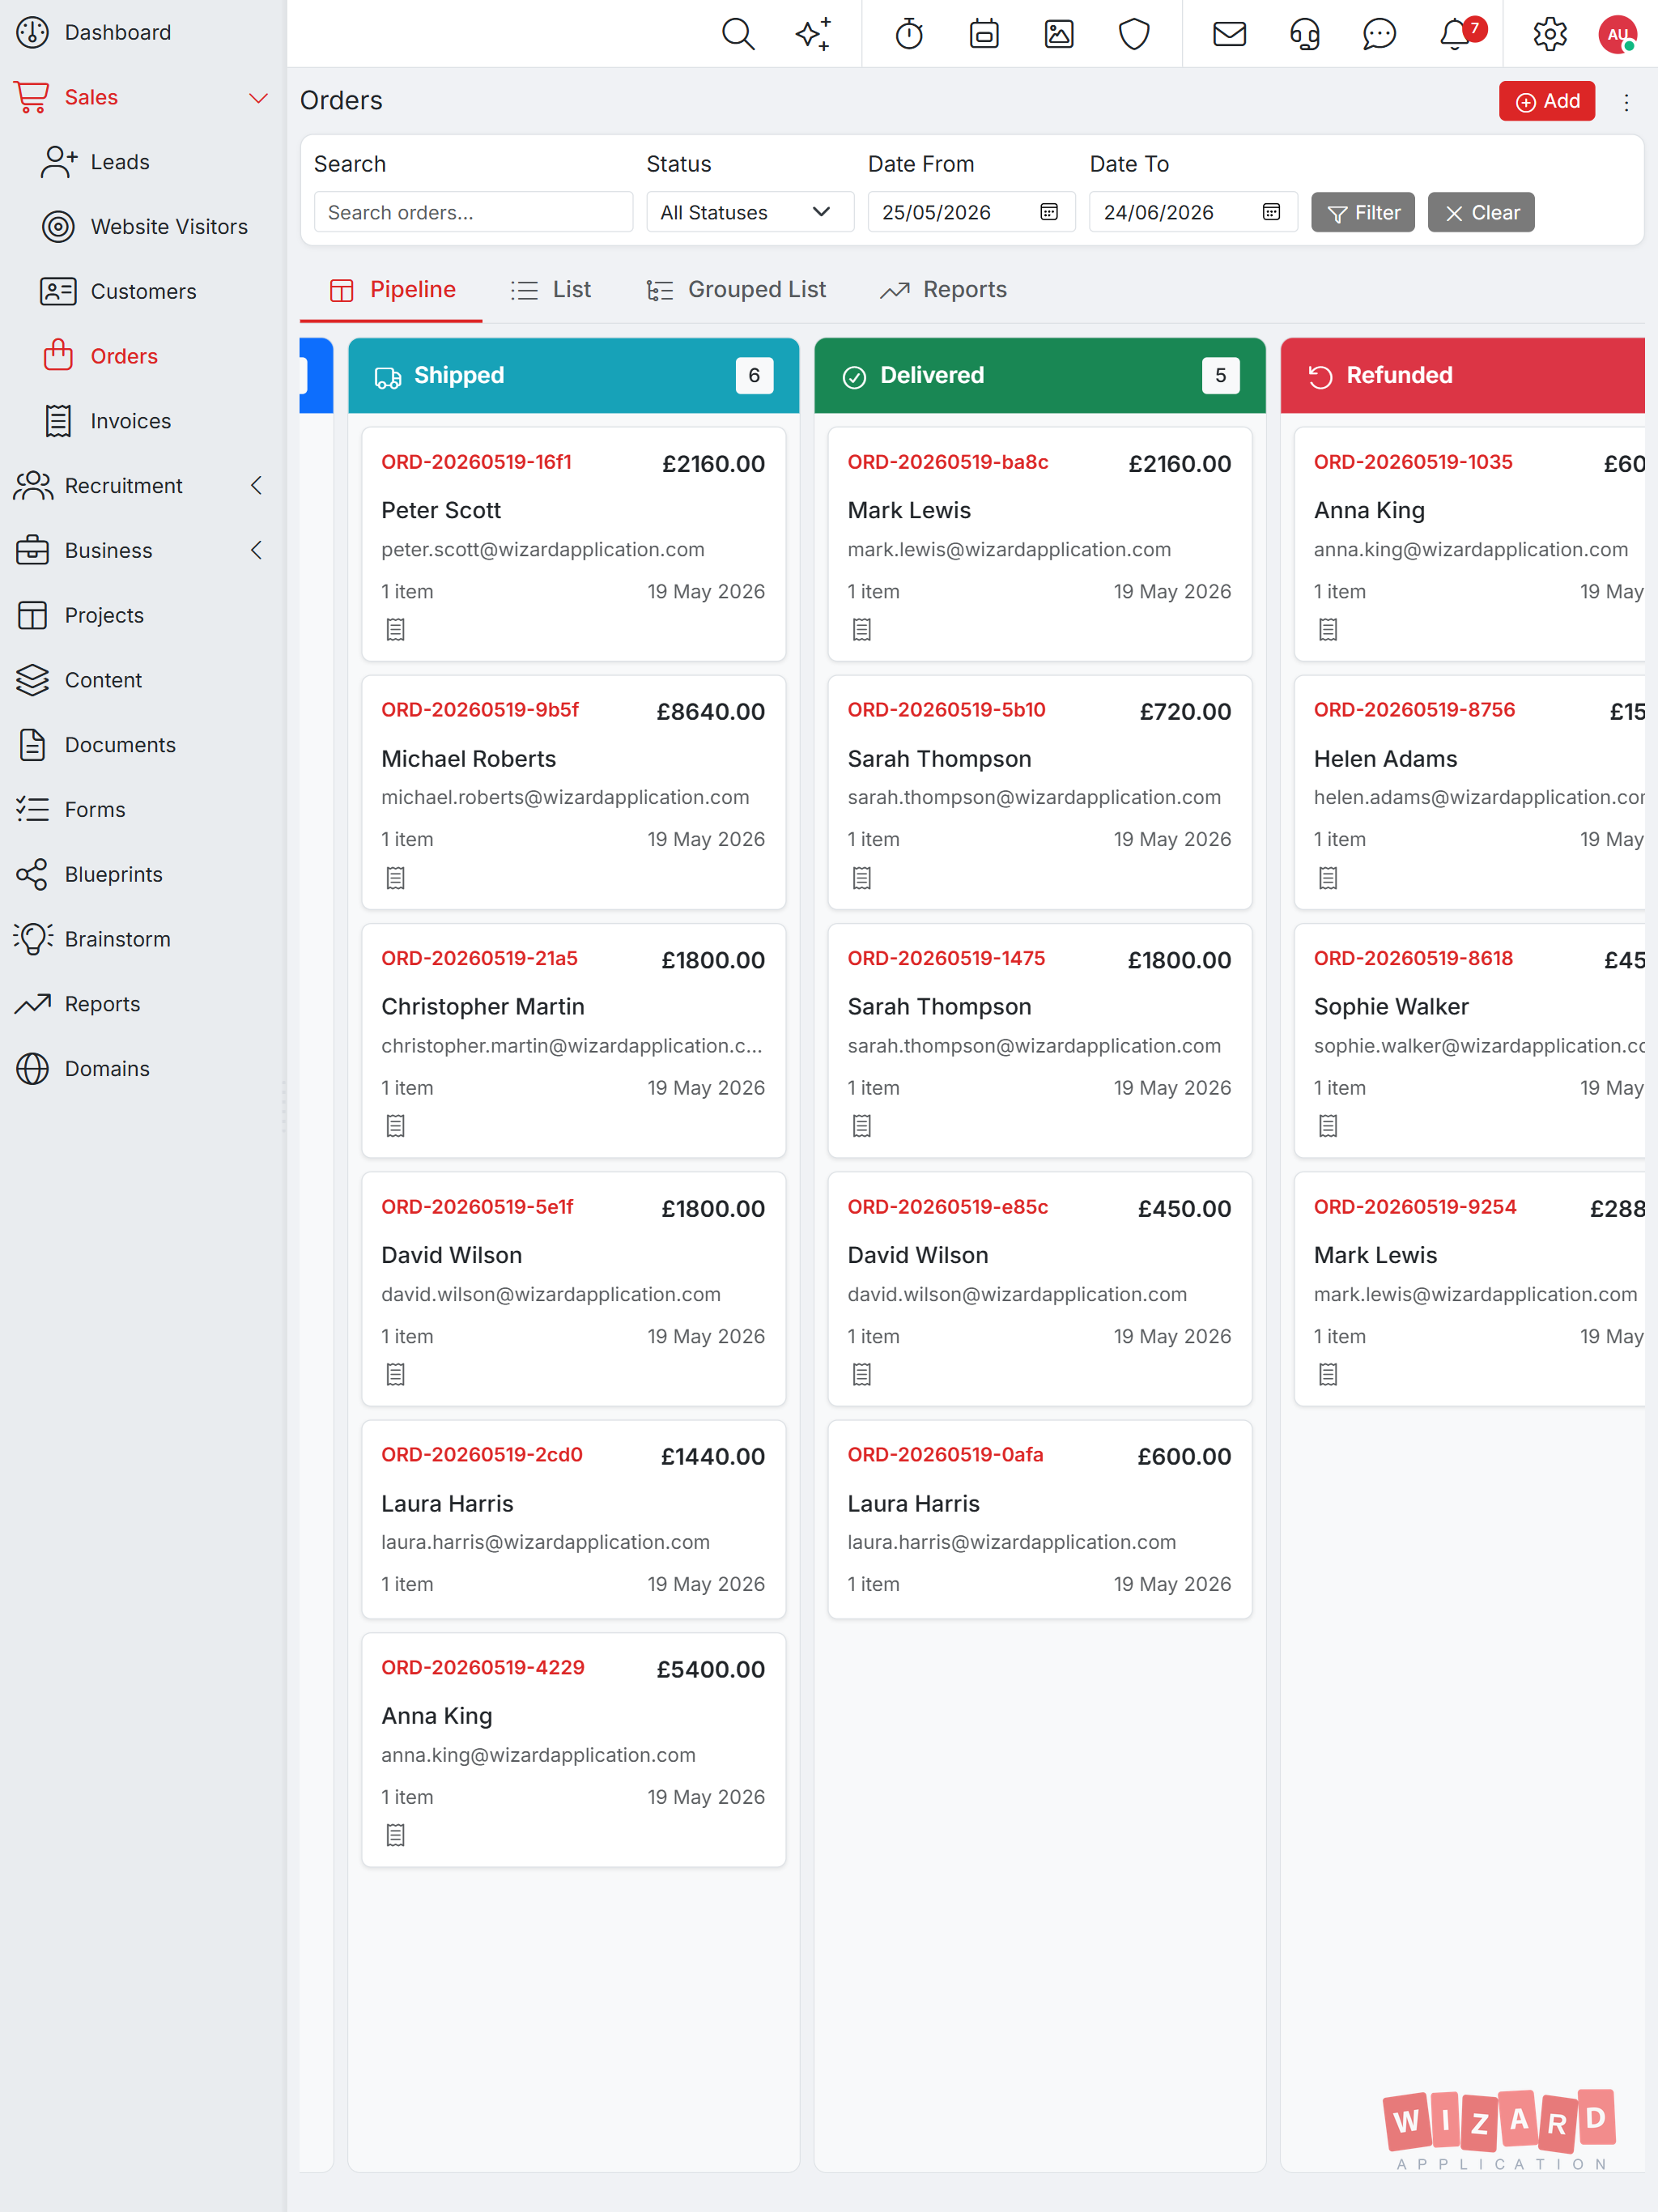
Task: Open invoice icon on Mark Lewis delivered order
Action: [x=862, y=630]
